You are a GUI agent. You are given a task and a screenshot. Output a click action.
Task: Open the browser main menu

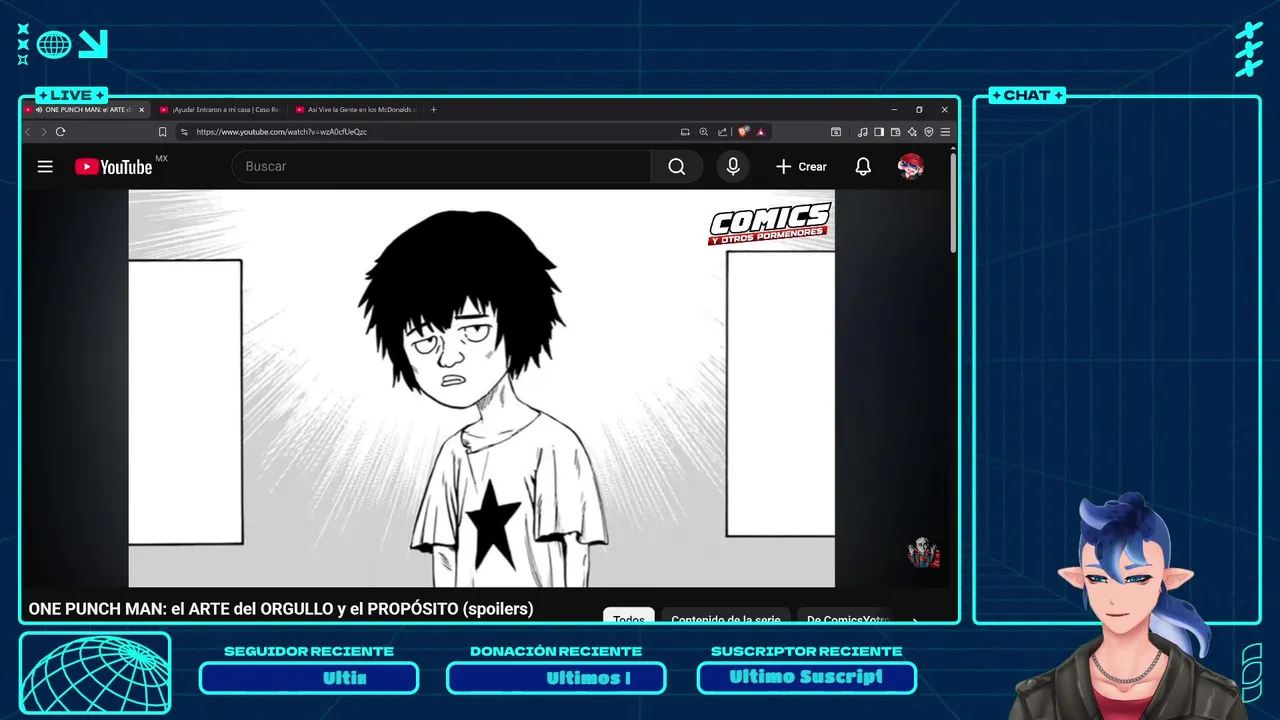point(945,132)
